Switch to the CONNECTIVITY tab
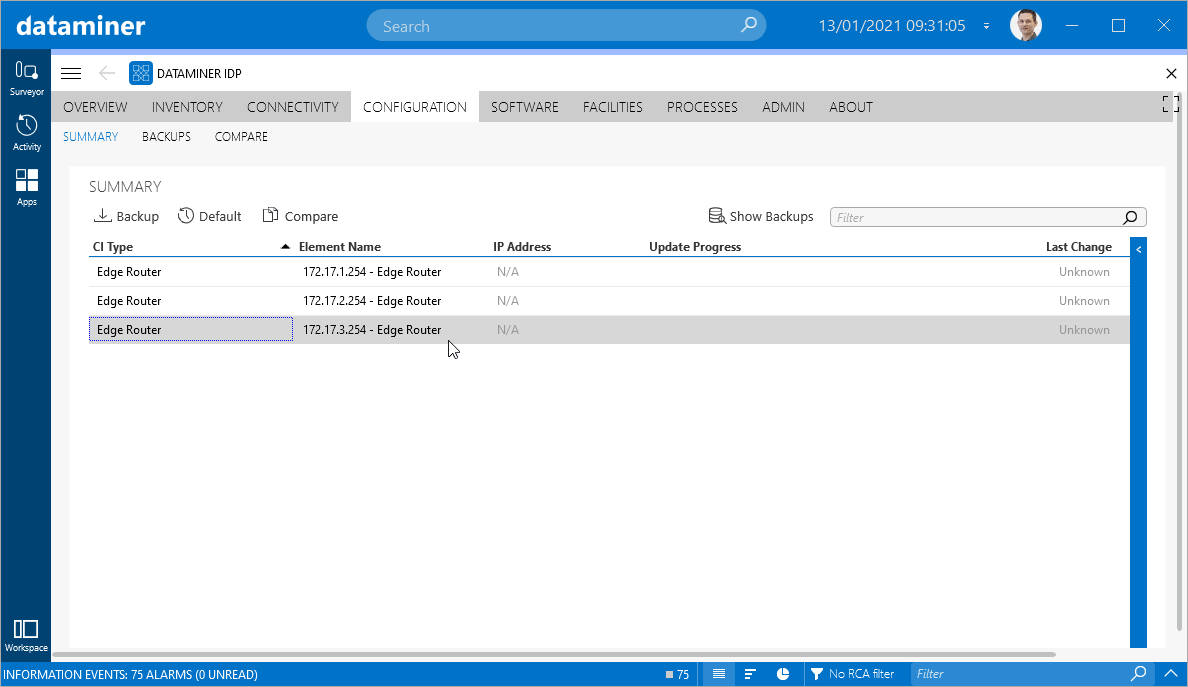 point(292,107)
